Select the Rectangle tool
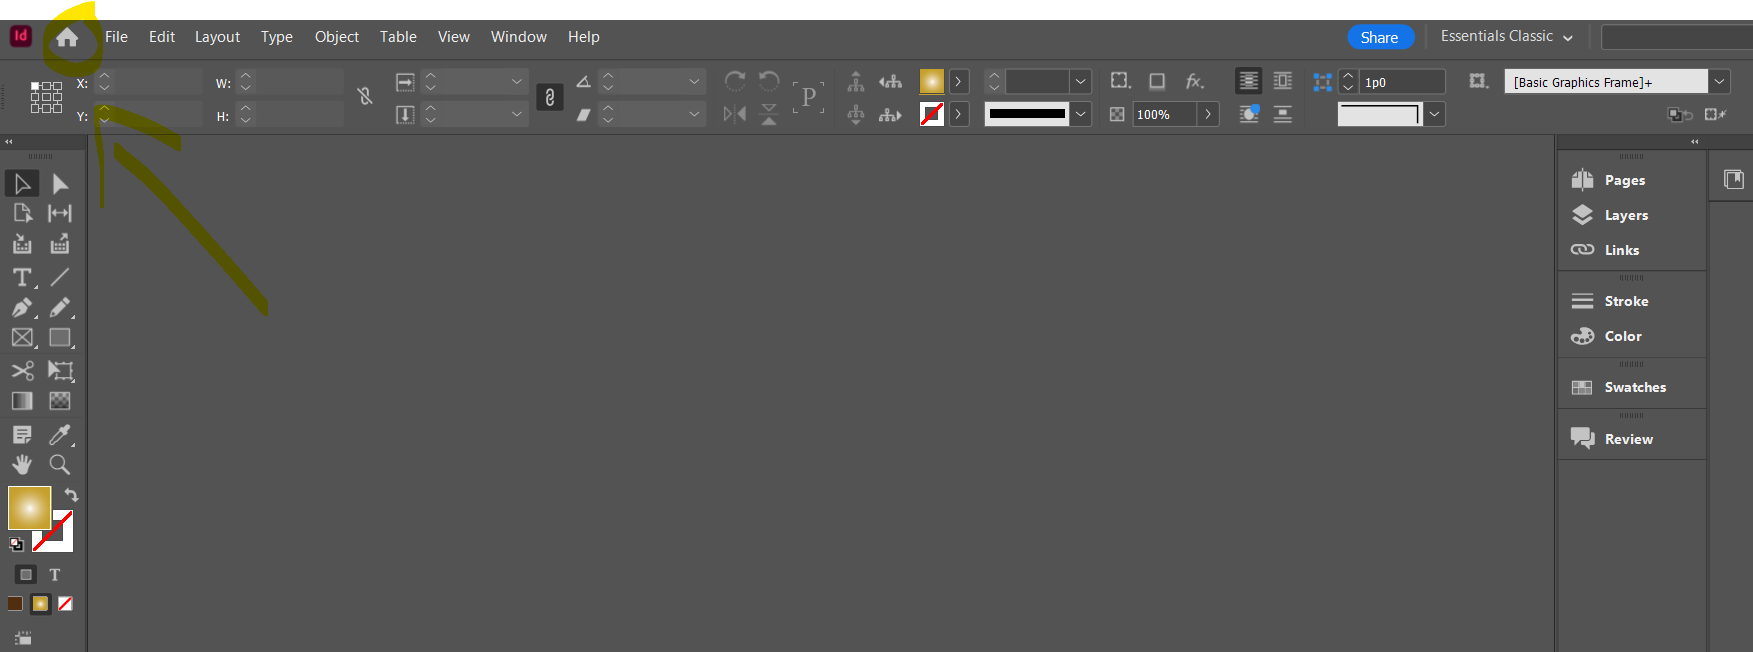This screenshot has width=1753, height=652. [60, 338]
